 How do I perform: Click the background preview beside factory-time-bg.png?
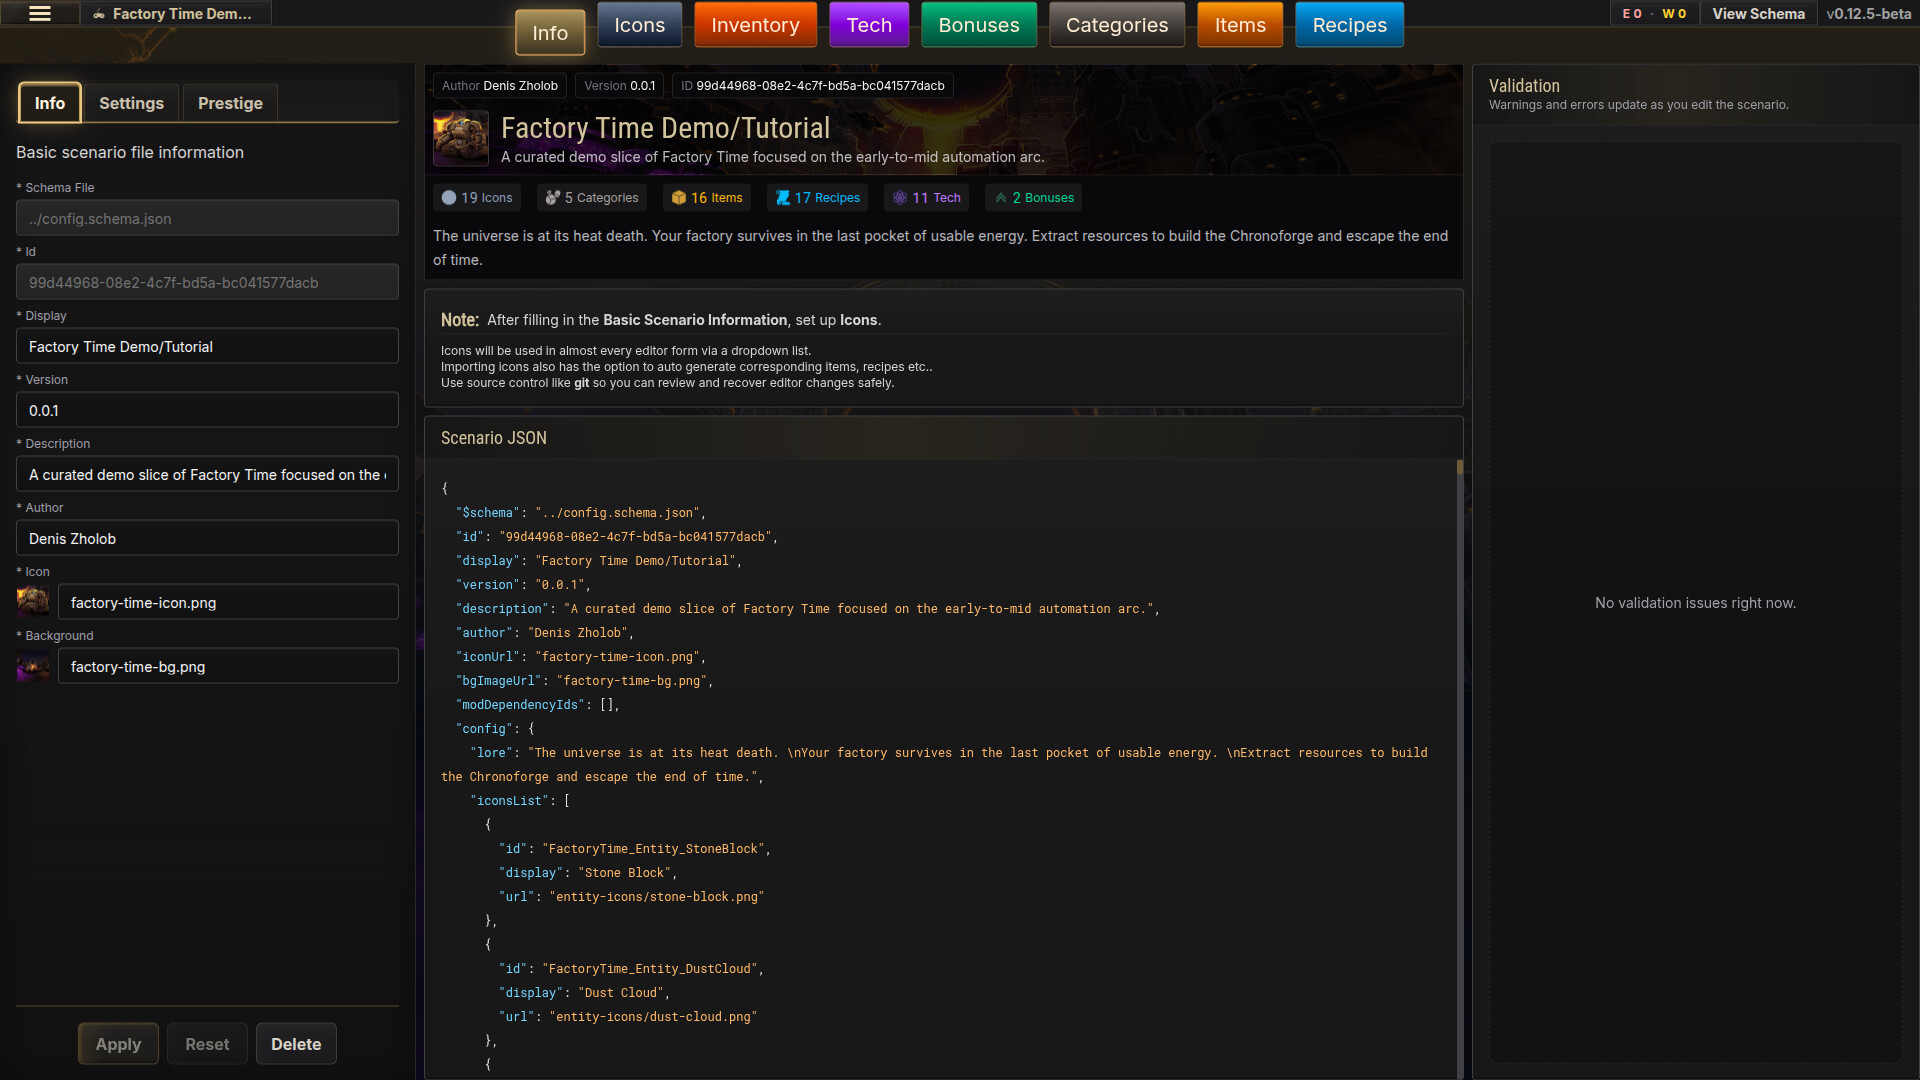point(33,666)
